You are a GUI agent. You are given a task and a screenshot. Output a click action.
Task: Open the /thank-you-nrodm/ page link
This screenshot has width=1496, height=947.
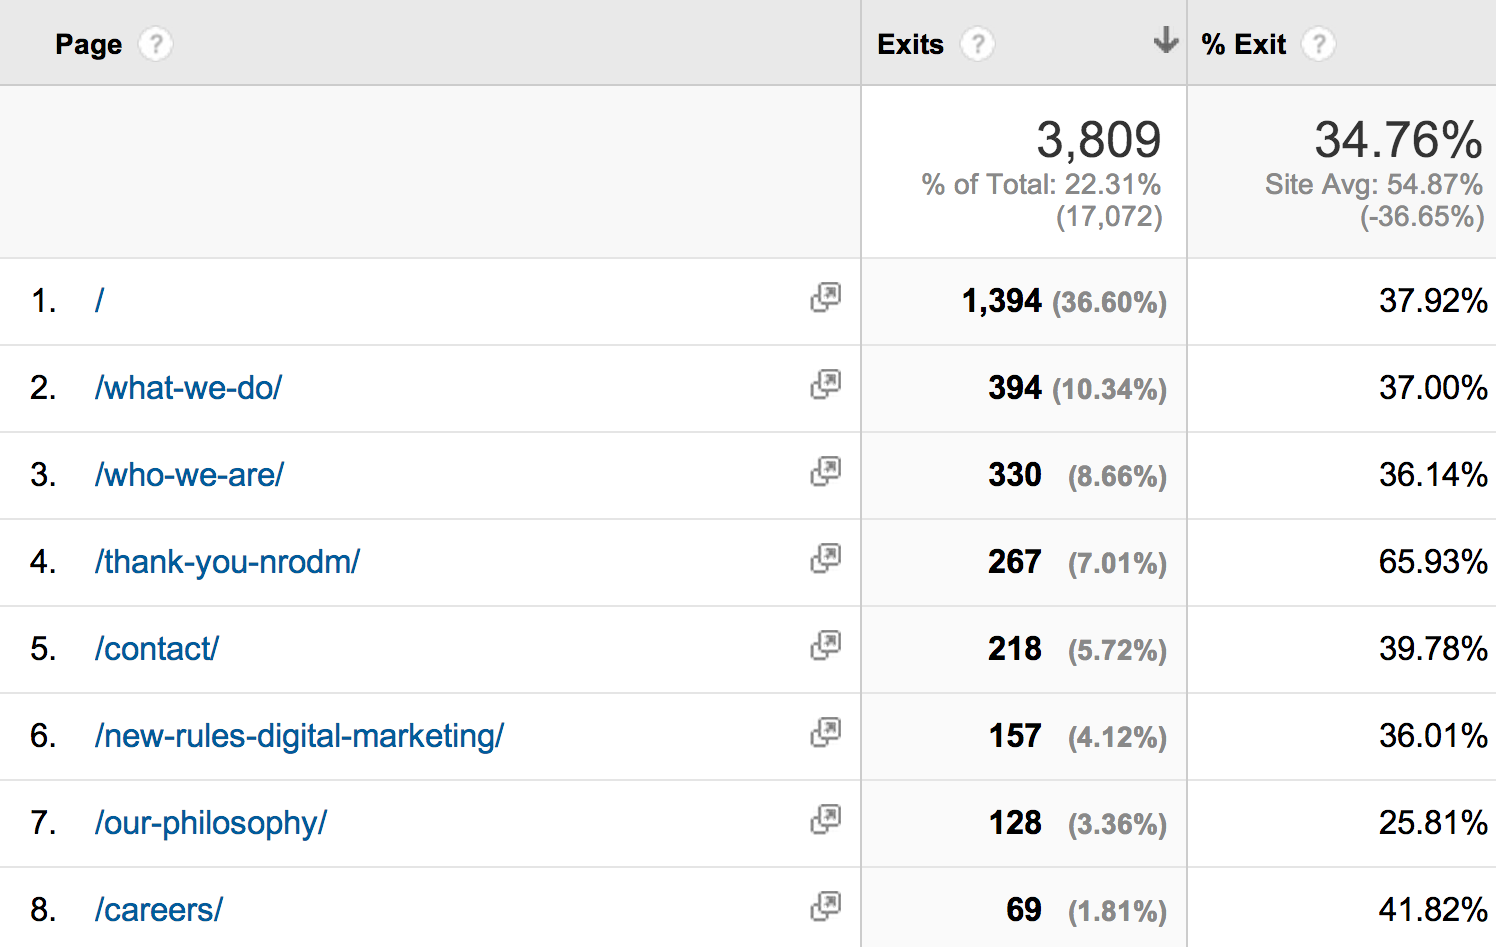click(227, 562)
